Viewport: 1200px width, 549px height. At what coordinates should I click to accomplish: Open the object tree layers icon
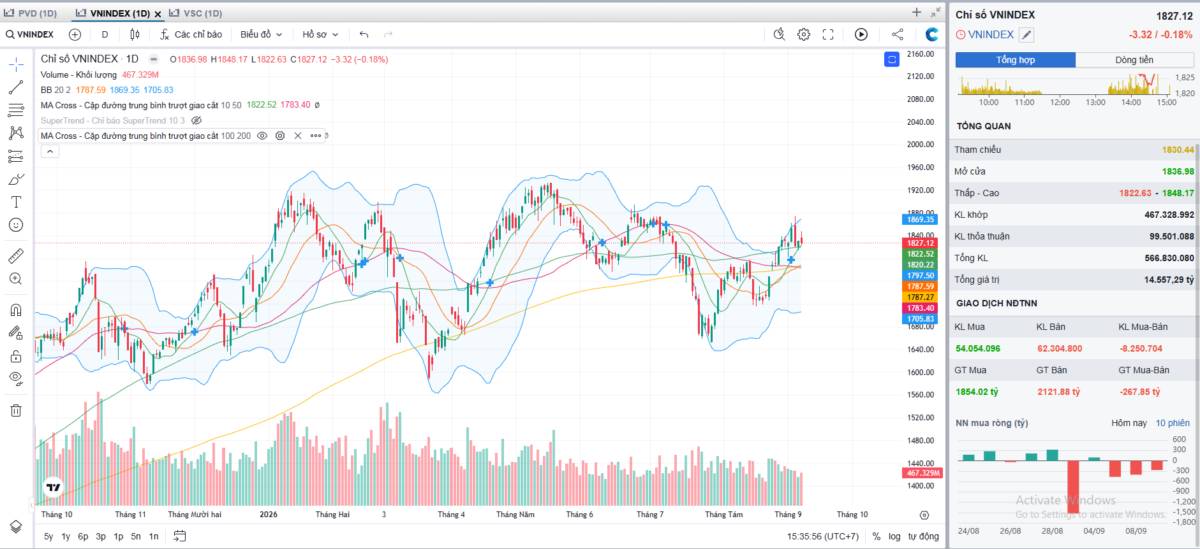point(16,526)
